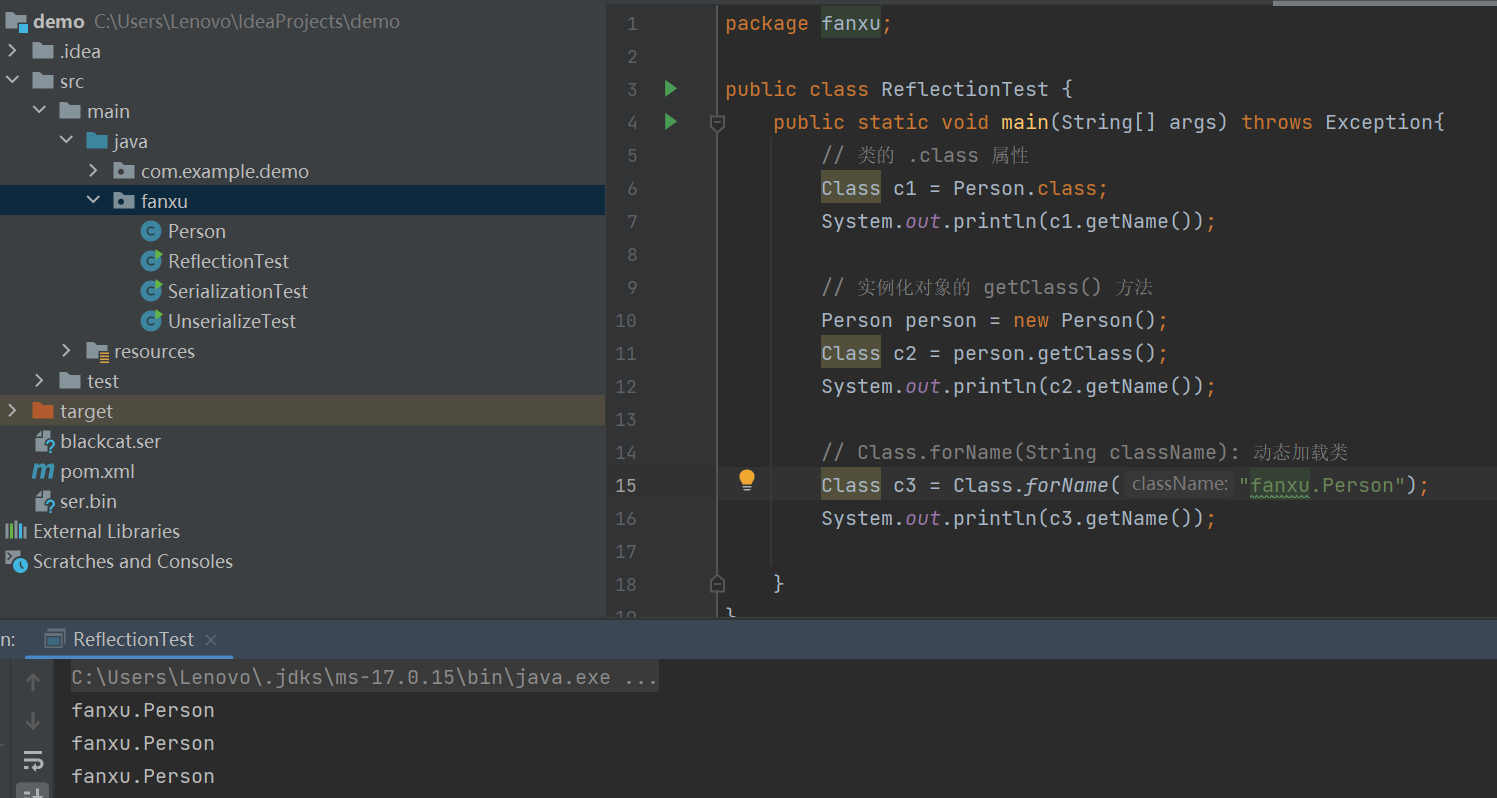Image resolution: width=1497 pixels, height=798 pixels.
Task: Click the down arrow in the Run panel
Action: pyautogui.click(x=33, y=720)
